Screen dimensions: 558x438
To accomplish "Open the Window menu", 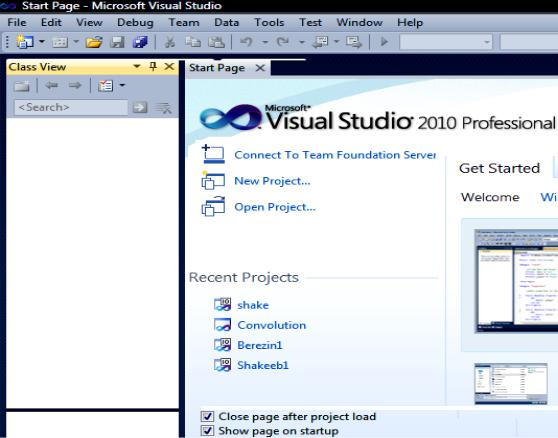I will pos(359,22).
